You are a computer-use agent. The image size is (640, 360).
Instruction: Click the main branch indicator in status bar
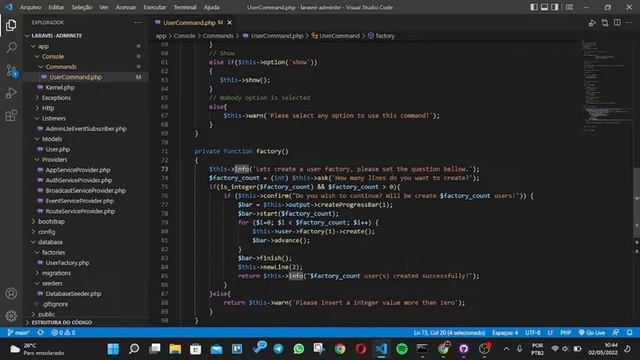[x=18, y=333]
